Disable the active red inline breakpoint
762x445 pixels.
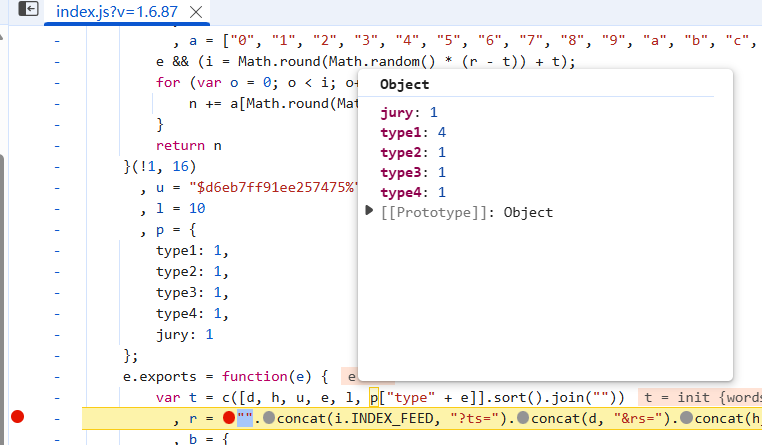[x=229, y=417]
